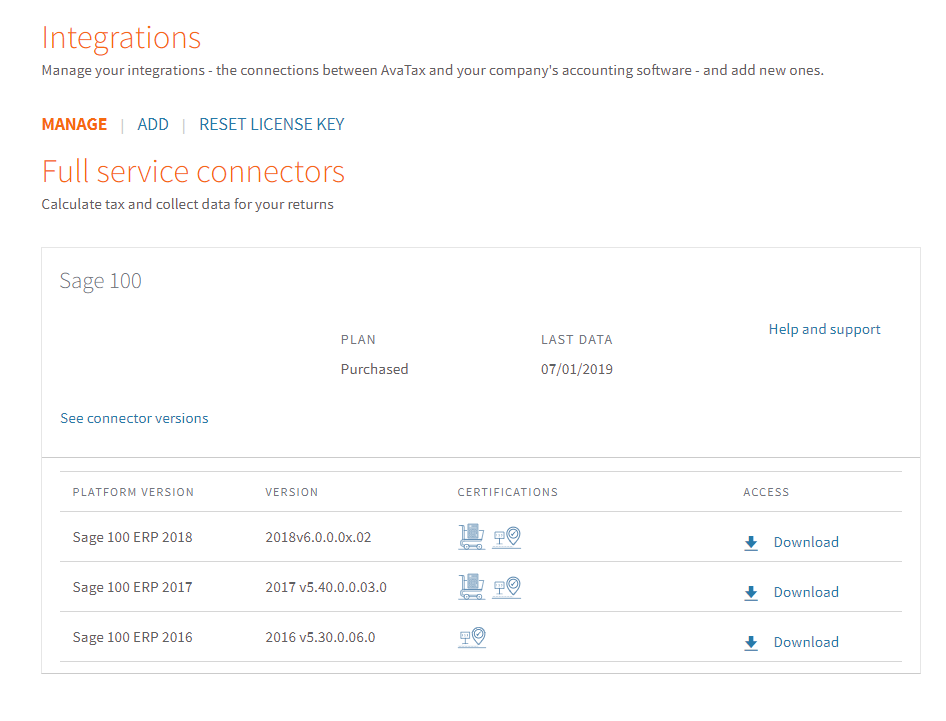Viewport: 946px width, 721px height.
Task: Click the shopping cart certification icon for Sage 100 ERP 2017
Action: click(x=471, y=586)
